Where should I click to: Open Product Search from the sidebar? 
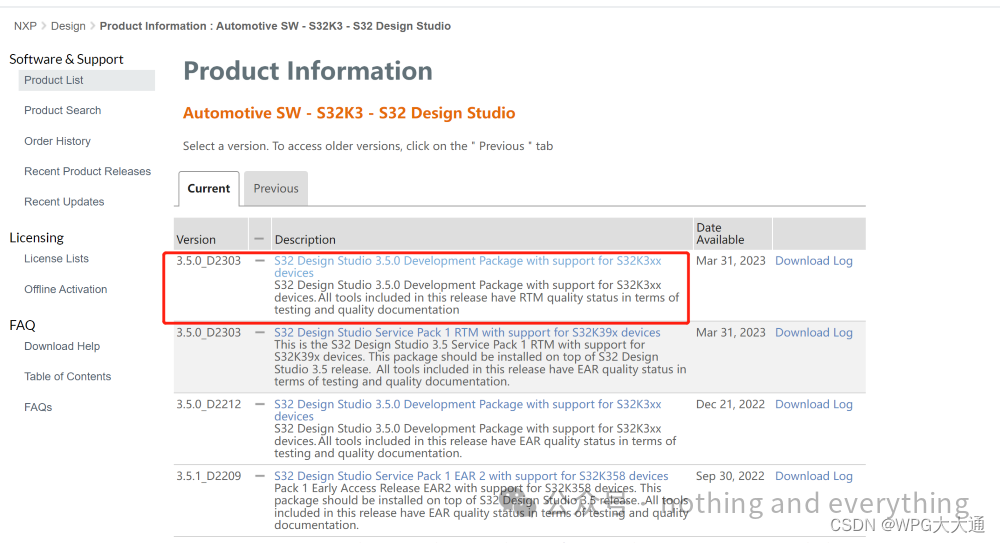[62, 110]
